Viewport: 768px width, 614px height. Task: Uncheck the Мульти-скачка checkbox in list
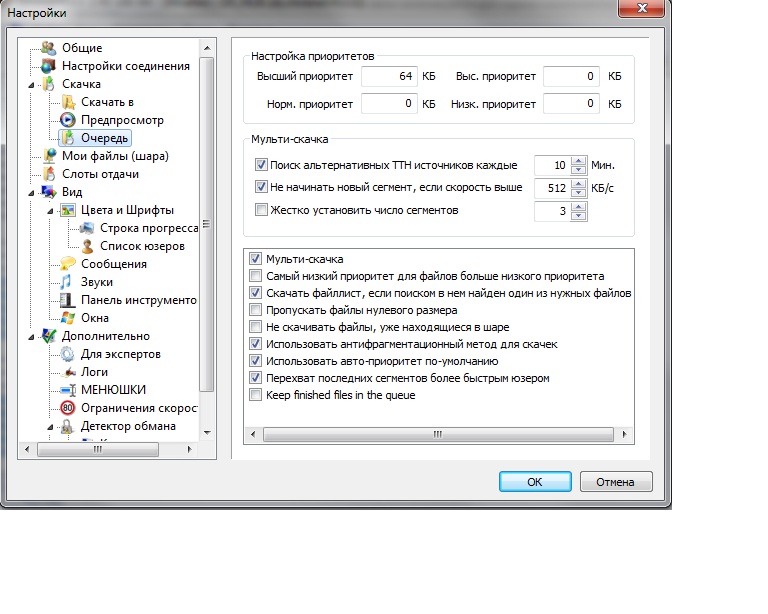coord(256,259)
